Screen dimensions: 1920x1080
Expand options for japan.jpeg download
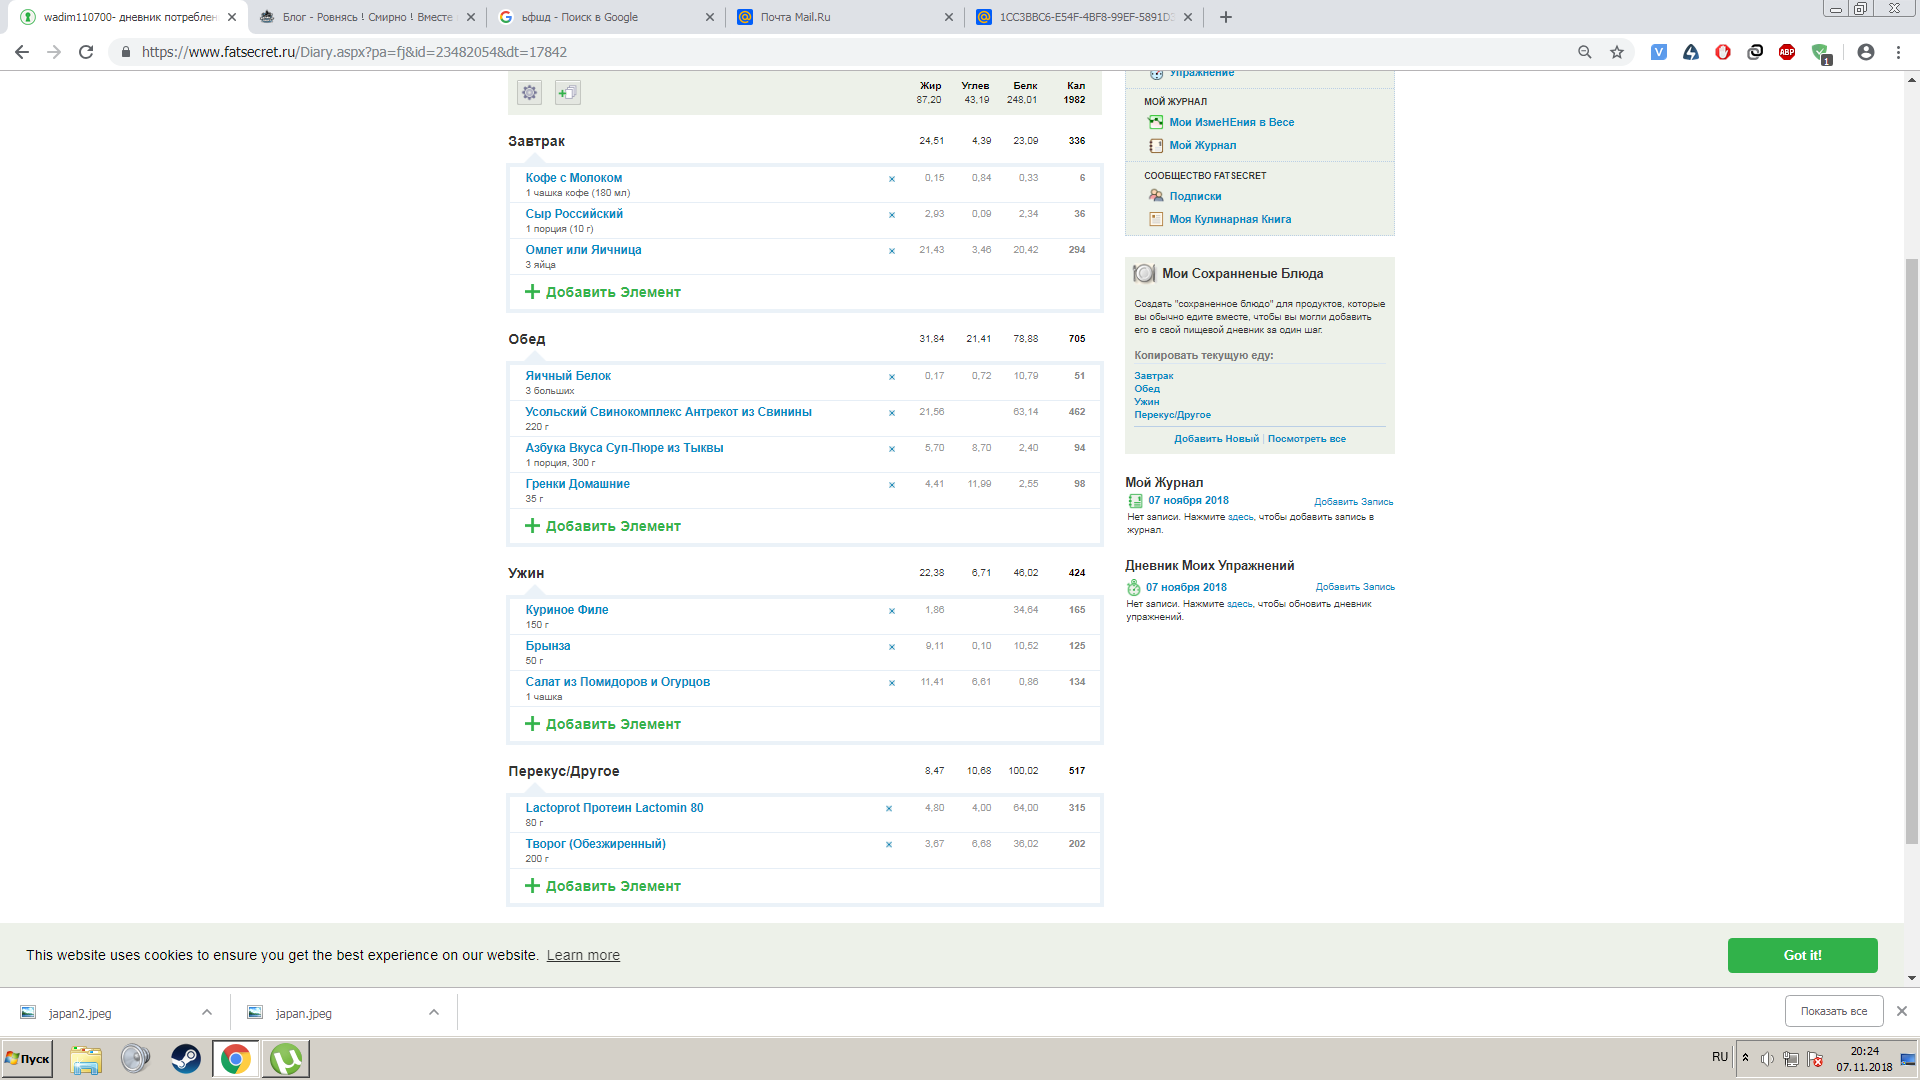[x=434, y=1012]
